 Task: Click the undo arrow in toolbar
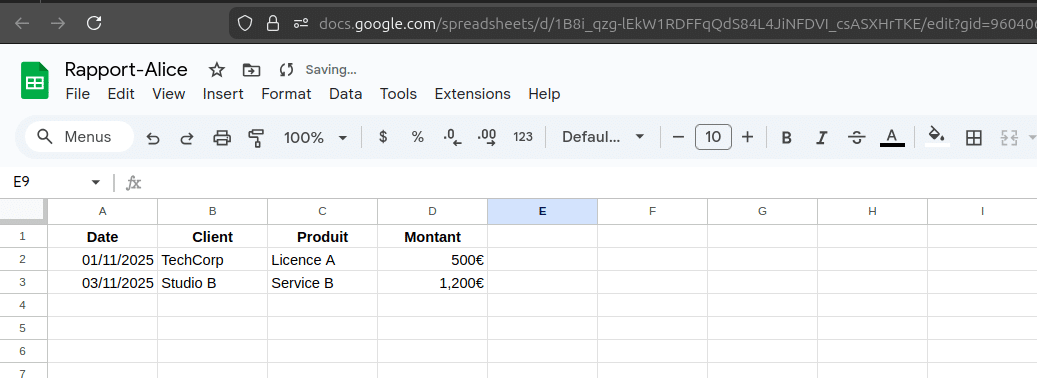coord(153,137)
